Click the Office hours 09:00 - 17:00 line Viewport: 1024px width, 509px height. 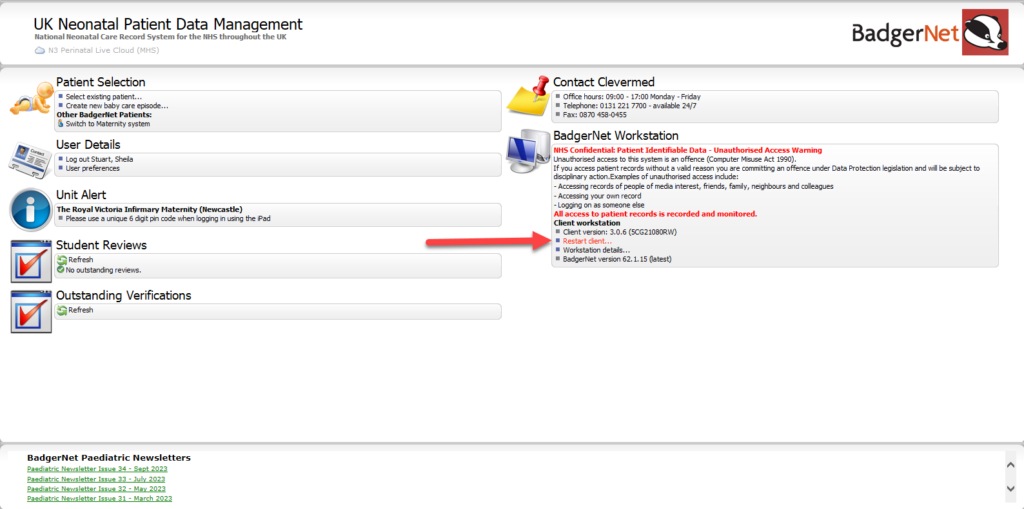(x=632, y=97)
